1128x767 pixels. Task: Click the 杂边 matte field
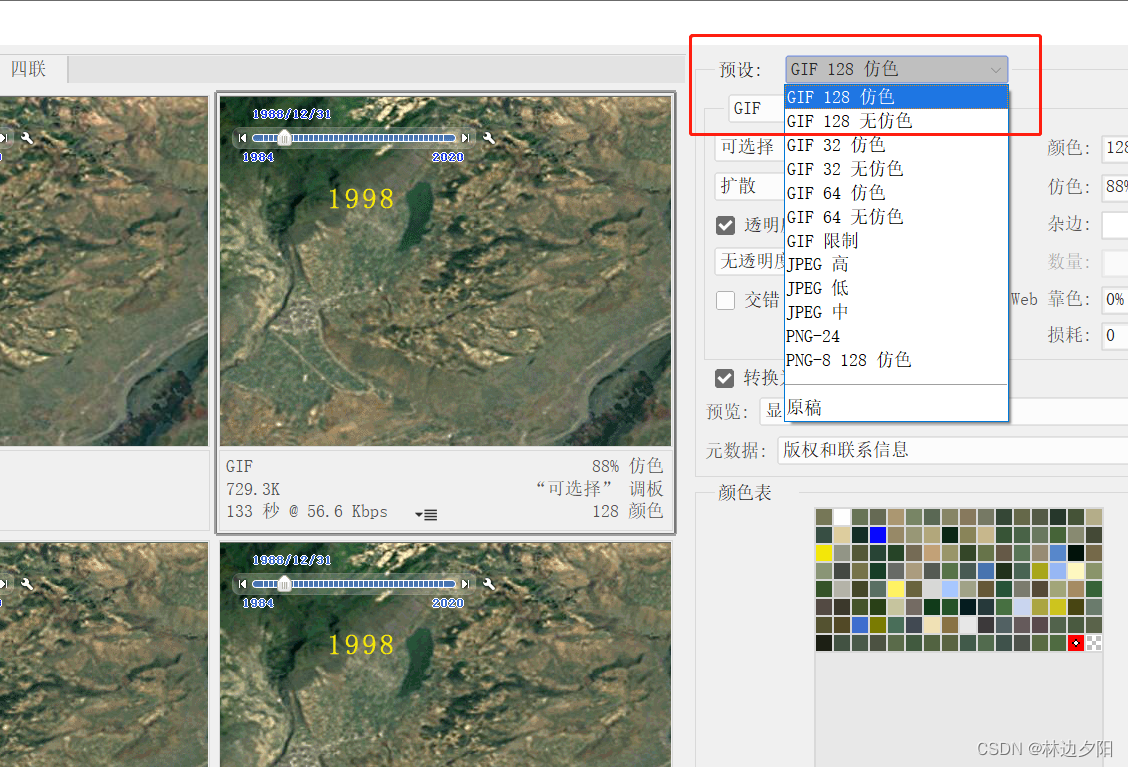[x=1115, y=224]
